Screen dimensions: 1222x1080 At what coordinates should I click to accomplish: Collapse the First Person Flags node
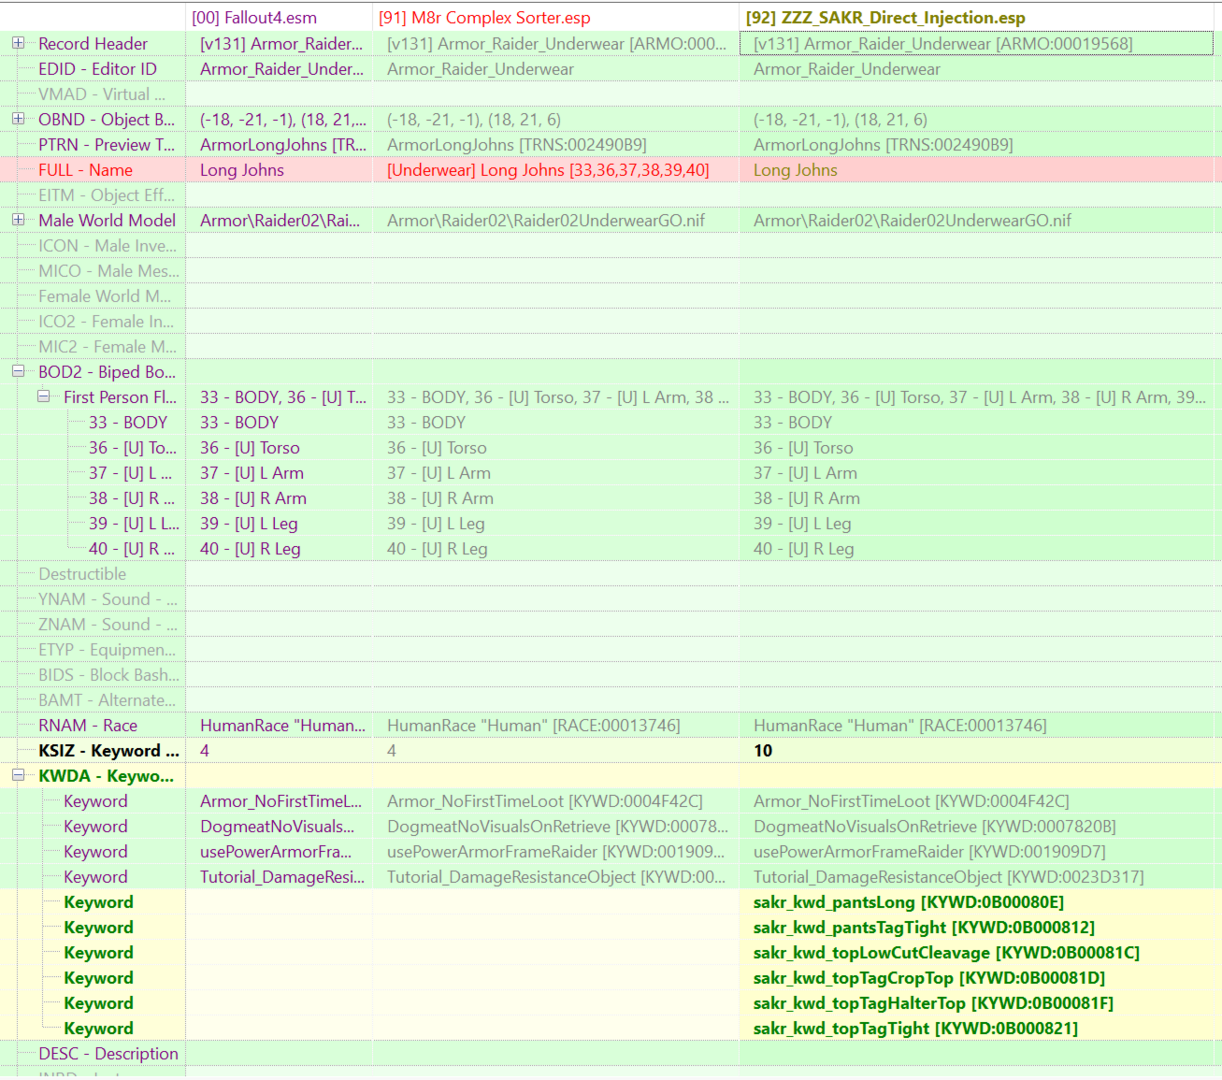click(x=43, y=397)
